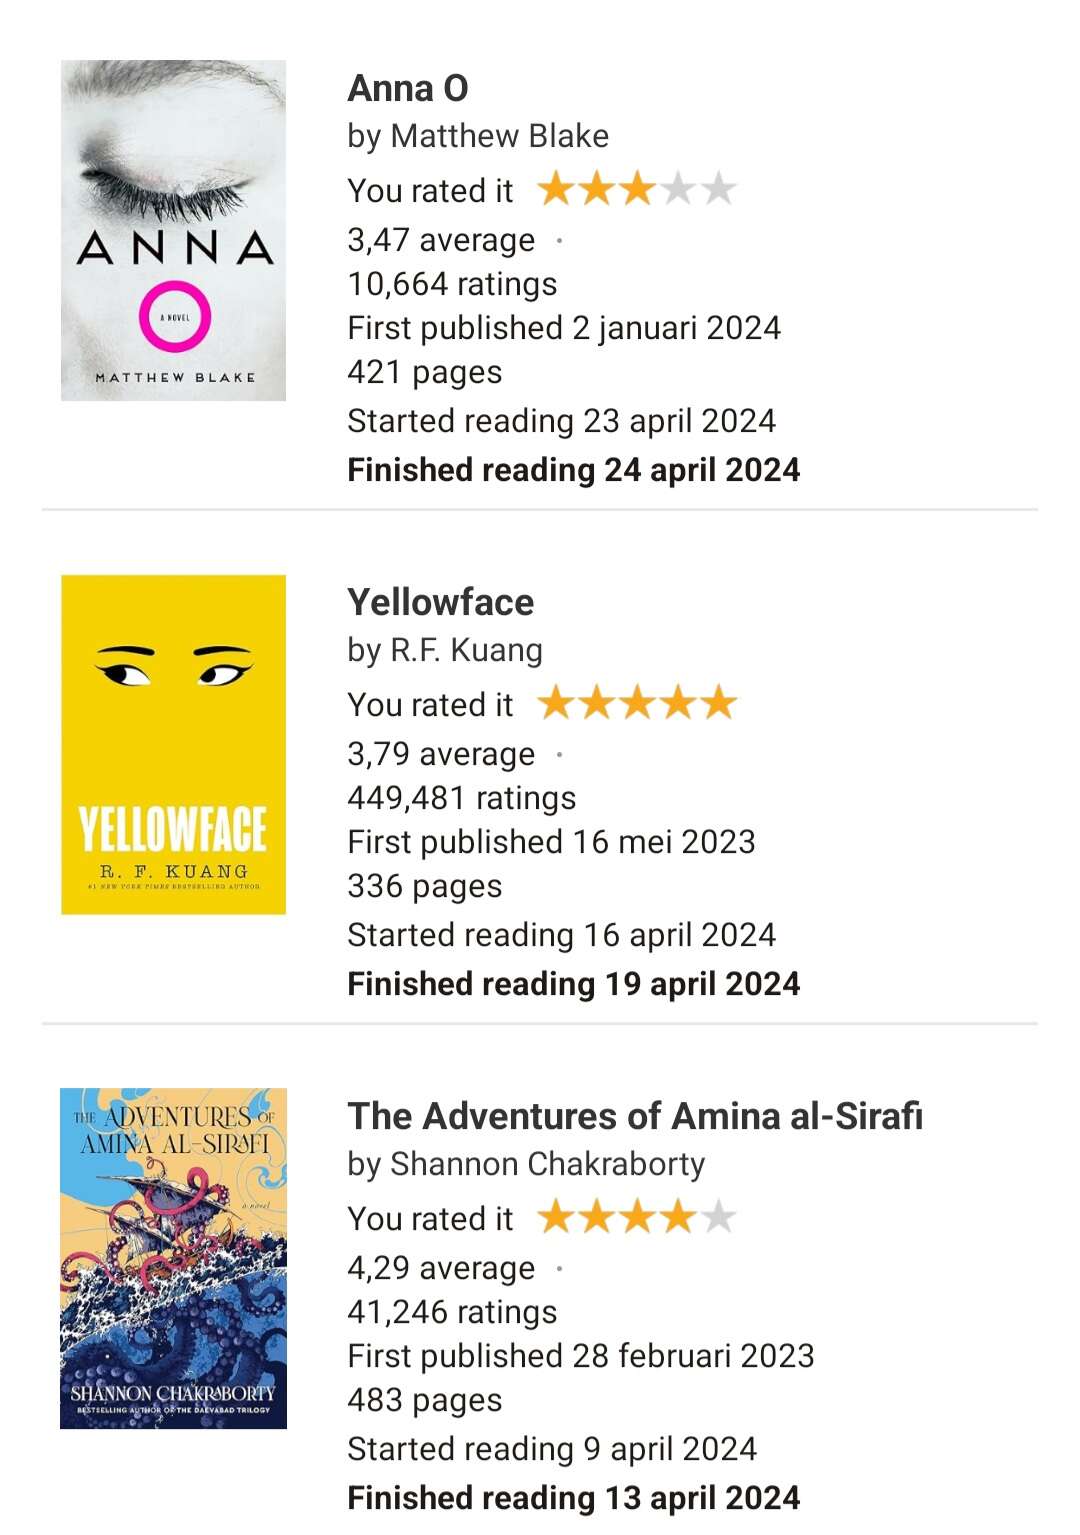Viewport: 1080px width, 1535px height.
Task: Change Yellowface rating to three stars
Action: tap(637, 703)
